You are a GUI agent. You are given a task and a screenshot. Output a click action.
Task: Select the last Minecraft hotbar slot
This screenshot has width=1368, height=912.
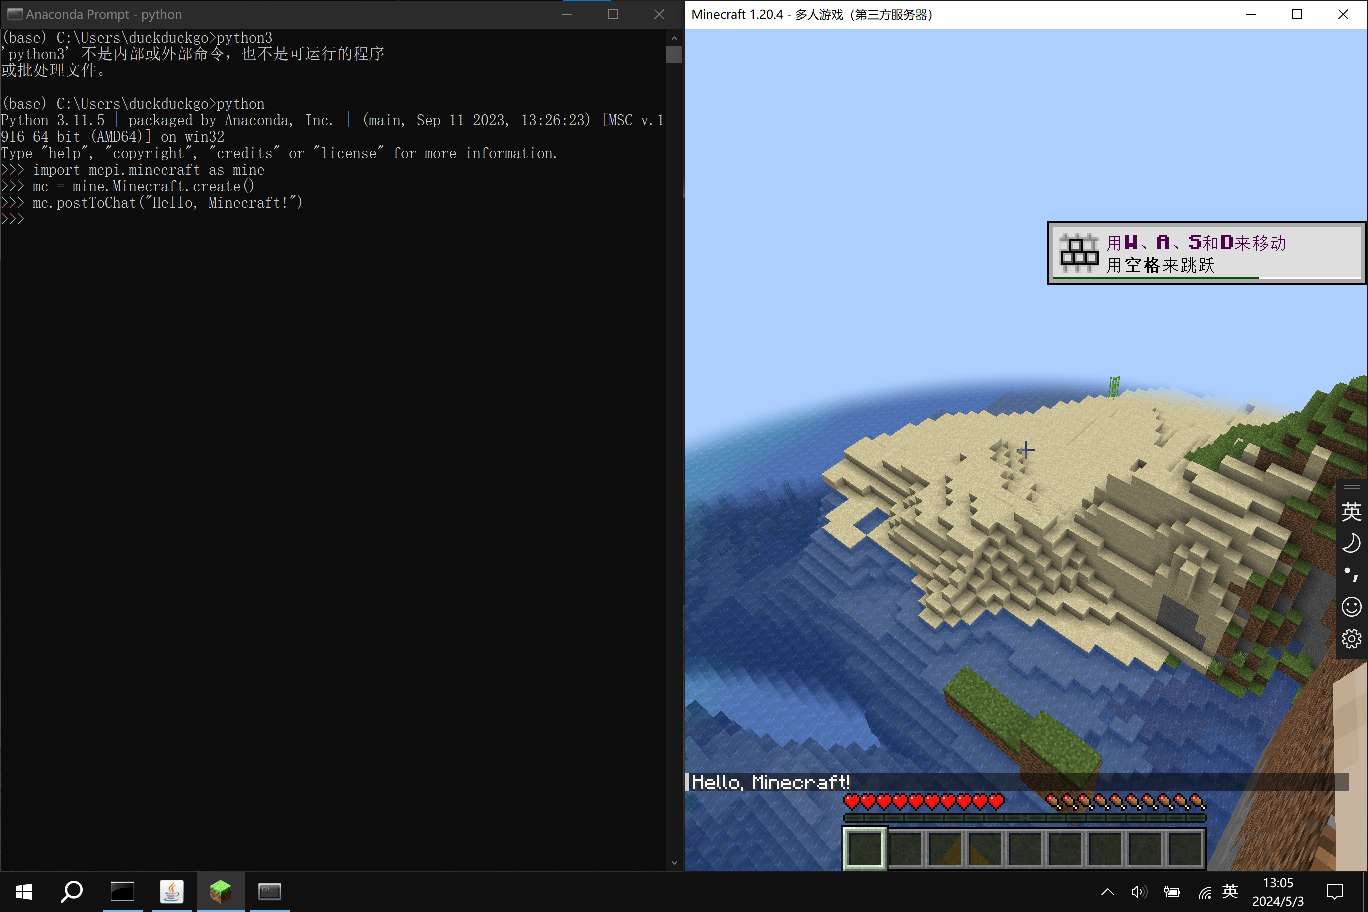1185,849
